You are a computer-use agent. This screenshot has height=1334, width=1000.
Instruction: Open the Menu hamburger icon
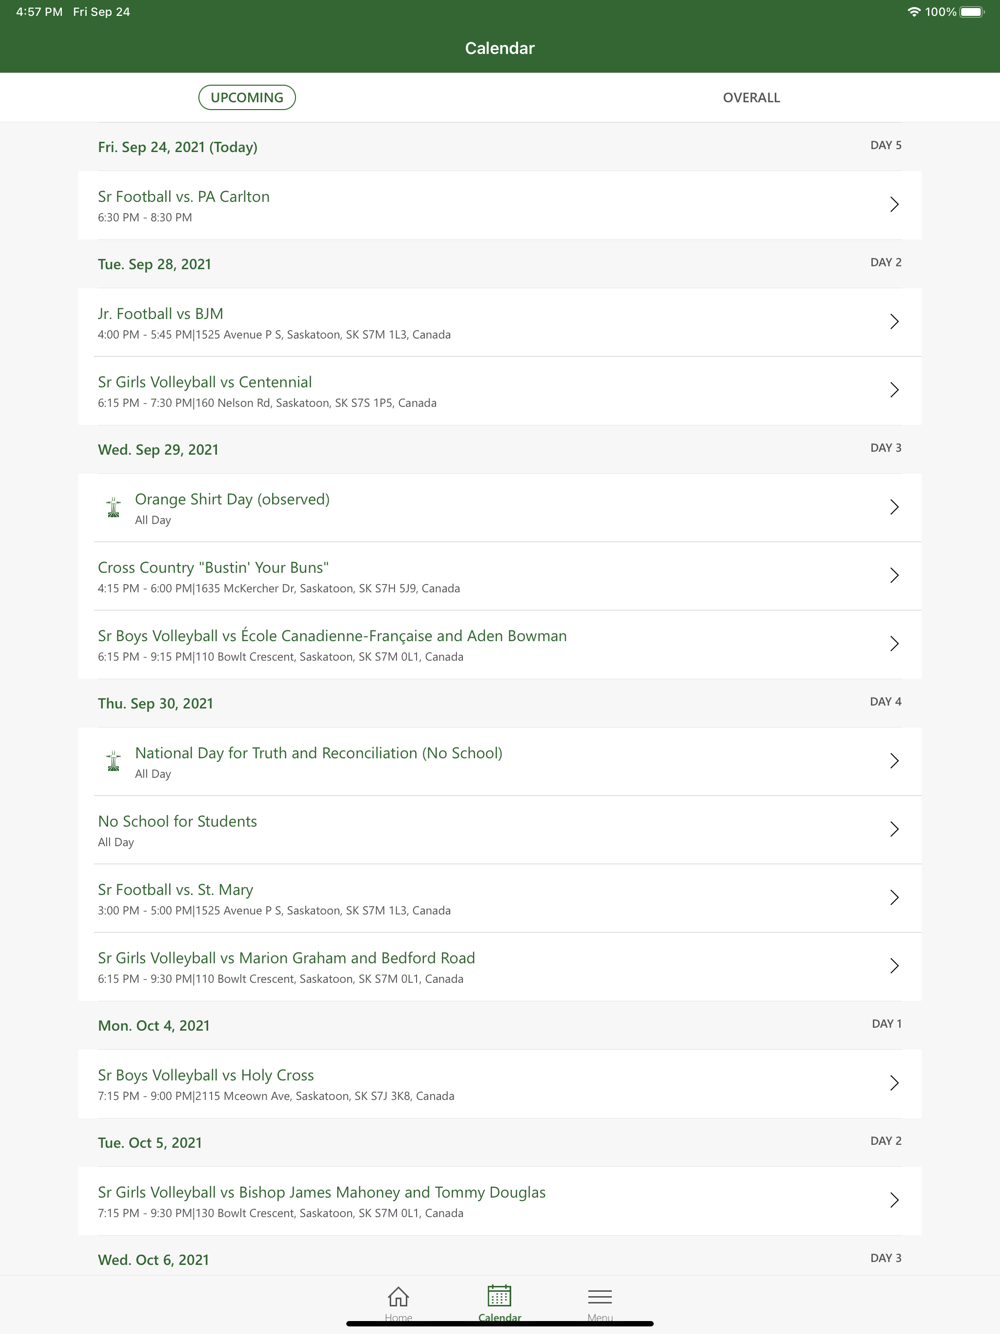[600, 1297]
